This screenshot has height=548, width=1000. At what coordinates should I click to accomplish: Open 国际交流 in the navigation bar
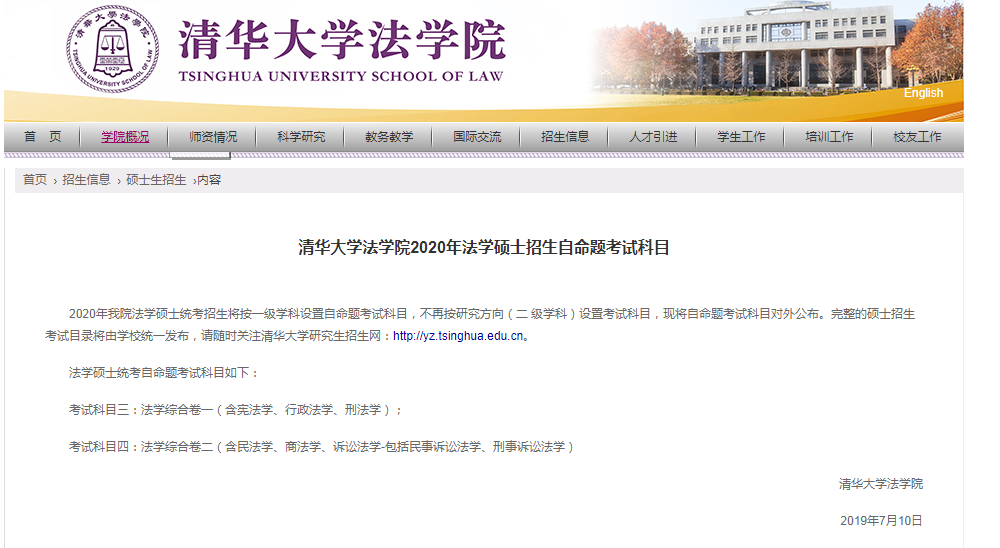point(477,137)
